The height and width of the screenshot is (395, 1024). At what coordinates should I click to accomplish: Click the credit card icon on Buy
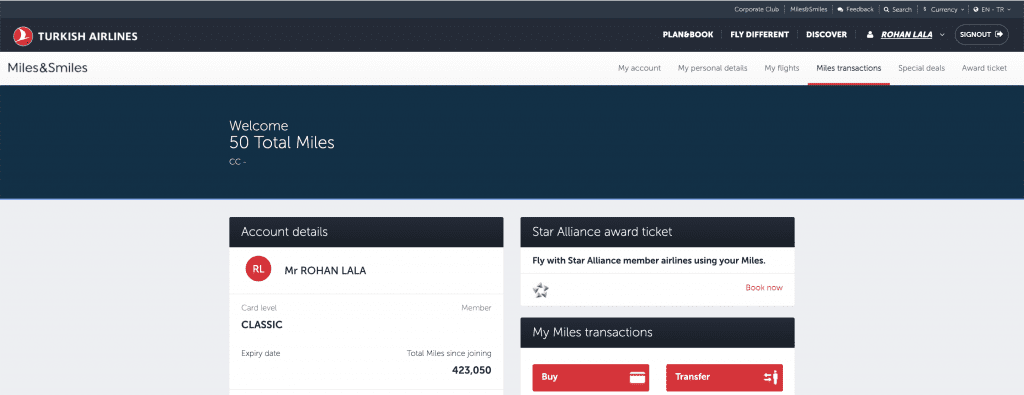click(637, 377)
